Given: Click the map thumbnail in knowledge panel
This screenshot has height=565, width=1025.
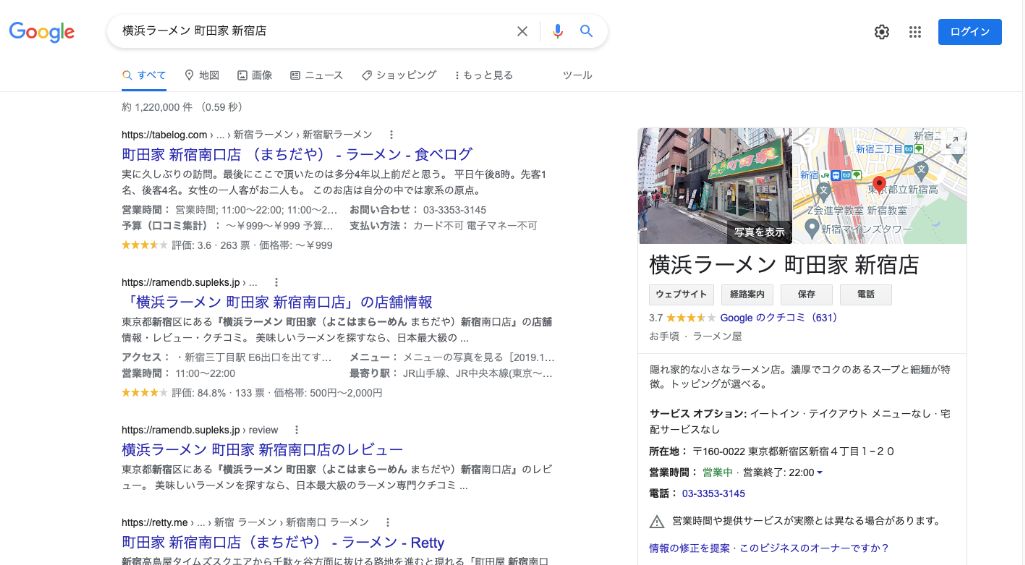Looking at the screenshot, I should click(x=879, y=186).
